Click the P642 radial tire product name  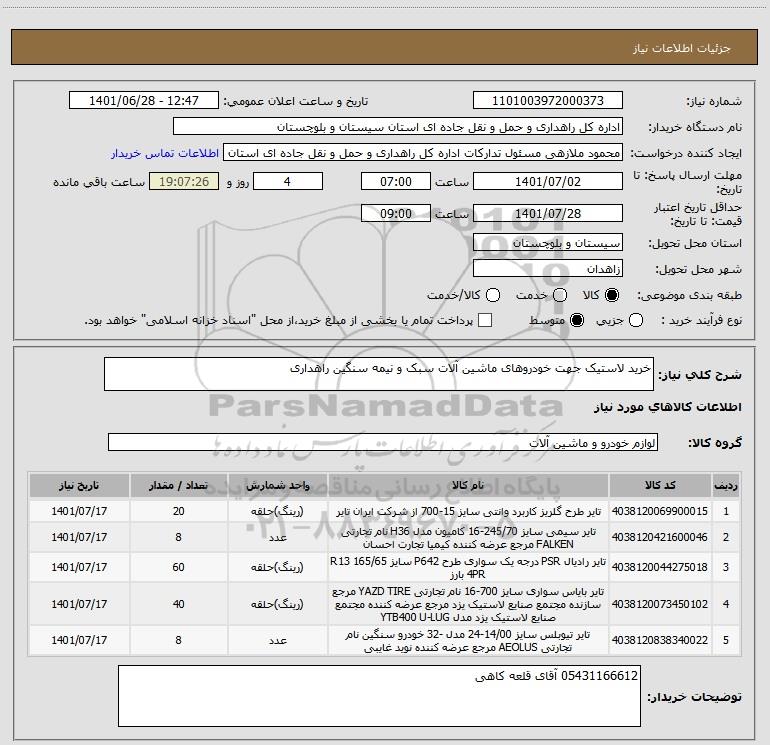(x=468, y=568)
